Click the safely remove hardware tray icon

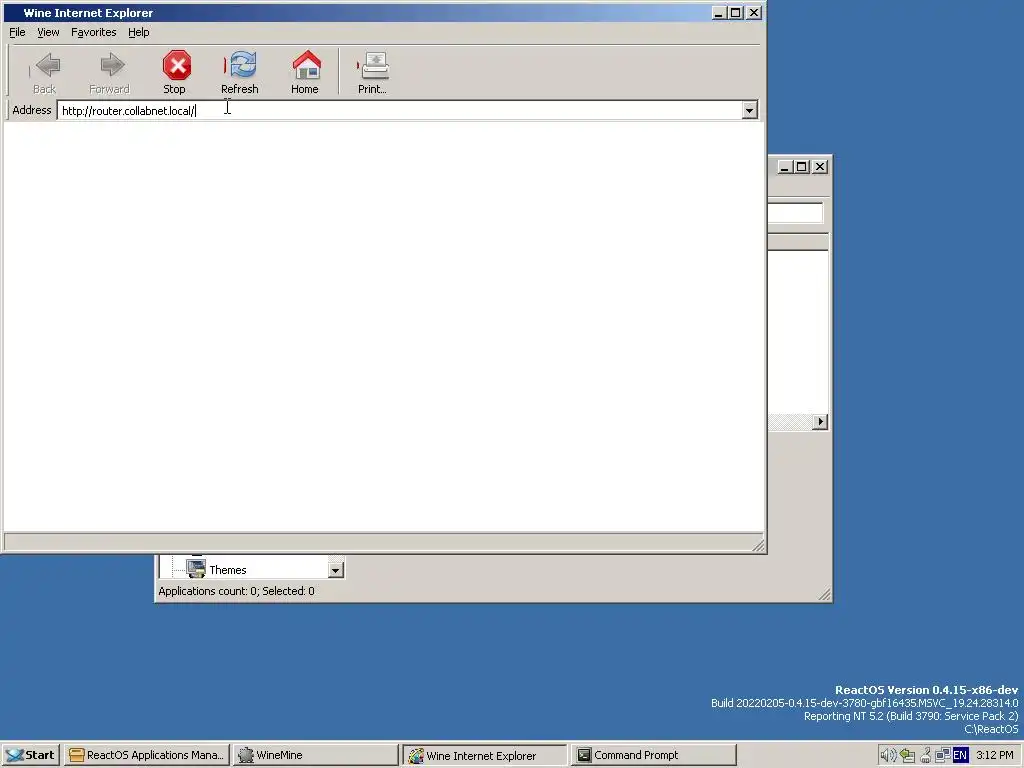(907, 756)
